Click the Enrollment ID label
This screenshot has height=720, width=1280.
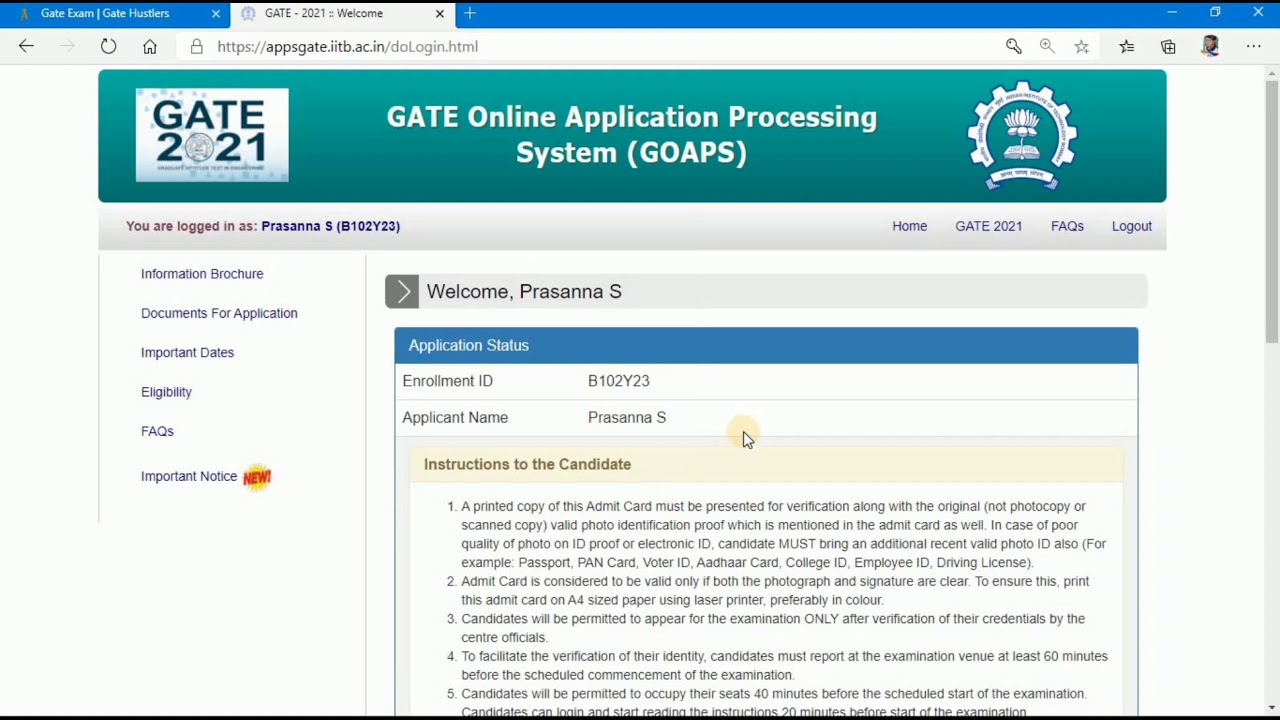[x=447, y=381]
